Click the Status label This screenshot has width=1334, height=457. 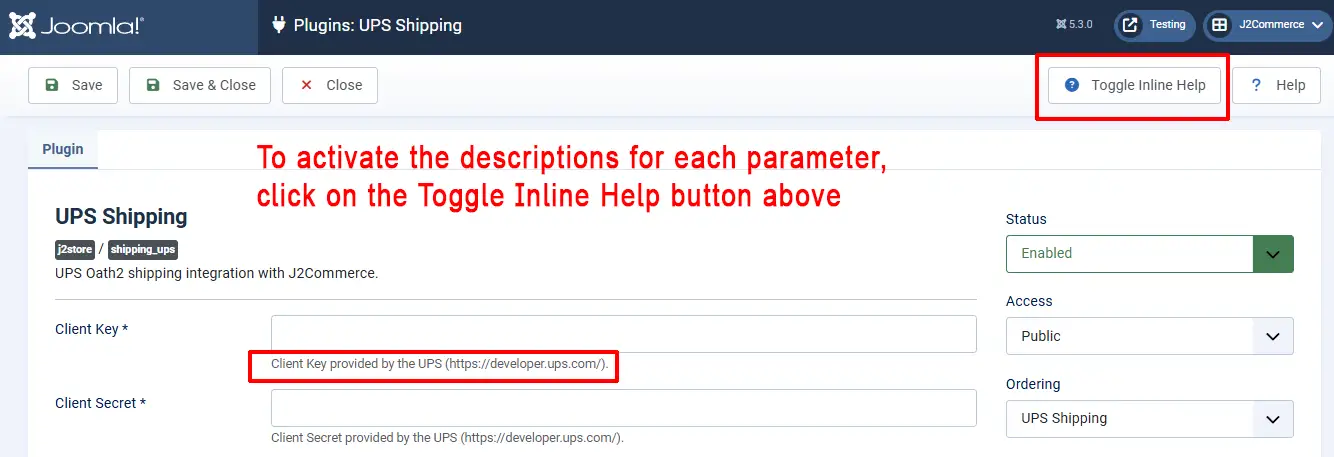coord(1026,219)
